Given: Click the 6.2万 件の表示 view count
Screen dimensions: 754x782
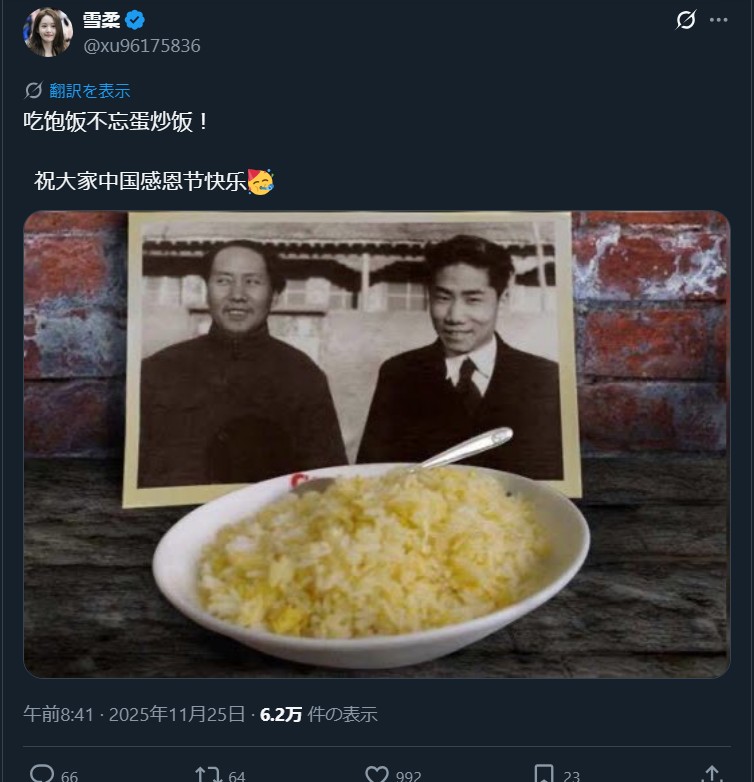Looking at the screenshot, I should (x=319, y=715).
